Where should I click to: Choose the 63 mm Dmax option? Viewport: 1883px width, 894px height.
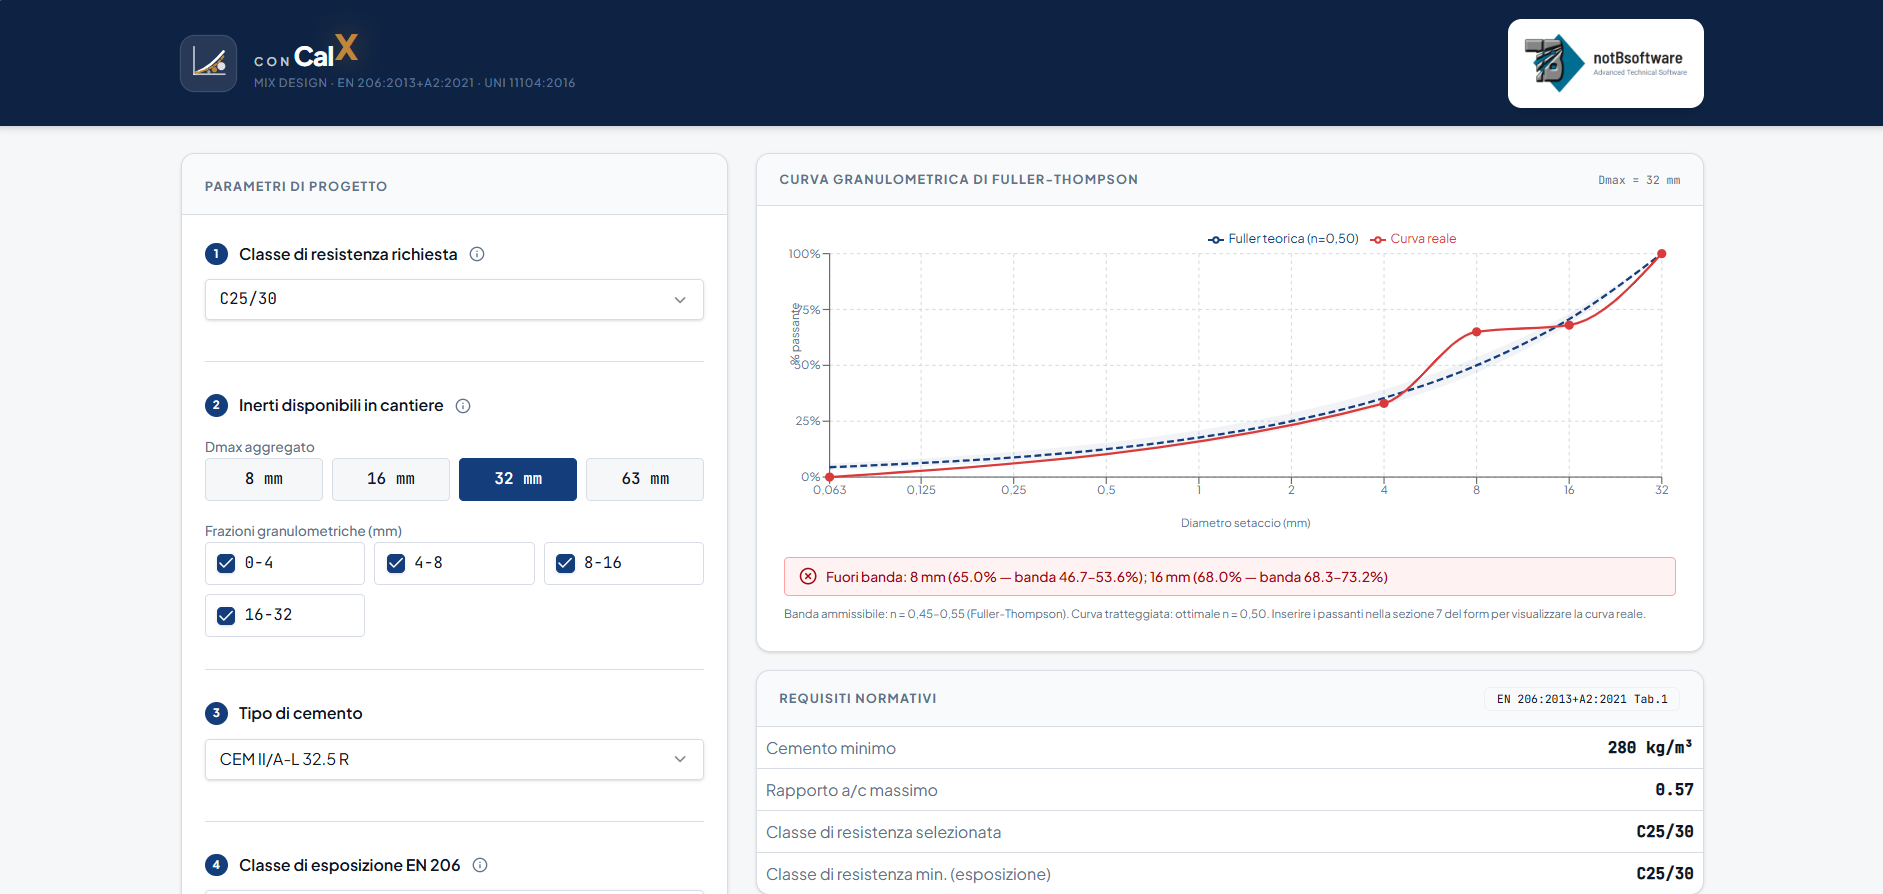click(x=645, y=479)
